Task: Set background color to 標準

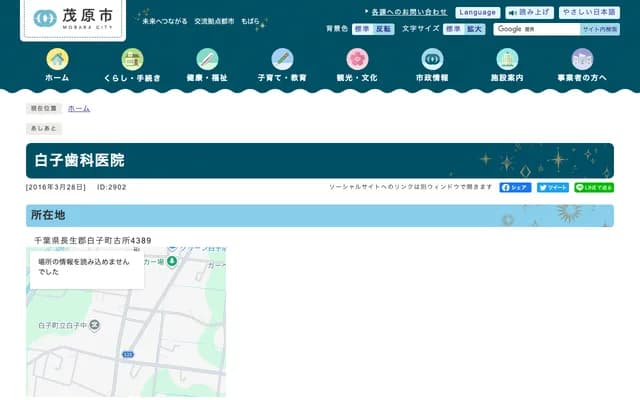Action: click(362, 29)
